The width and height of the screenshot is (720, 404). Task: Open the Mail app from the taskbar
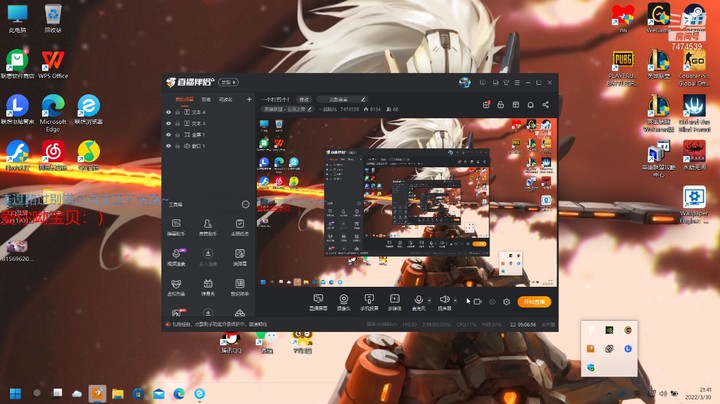click(159, 394)
